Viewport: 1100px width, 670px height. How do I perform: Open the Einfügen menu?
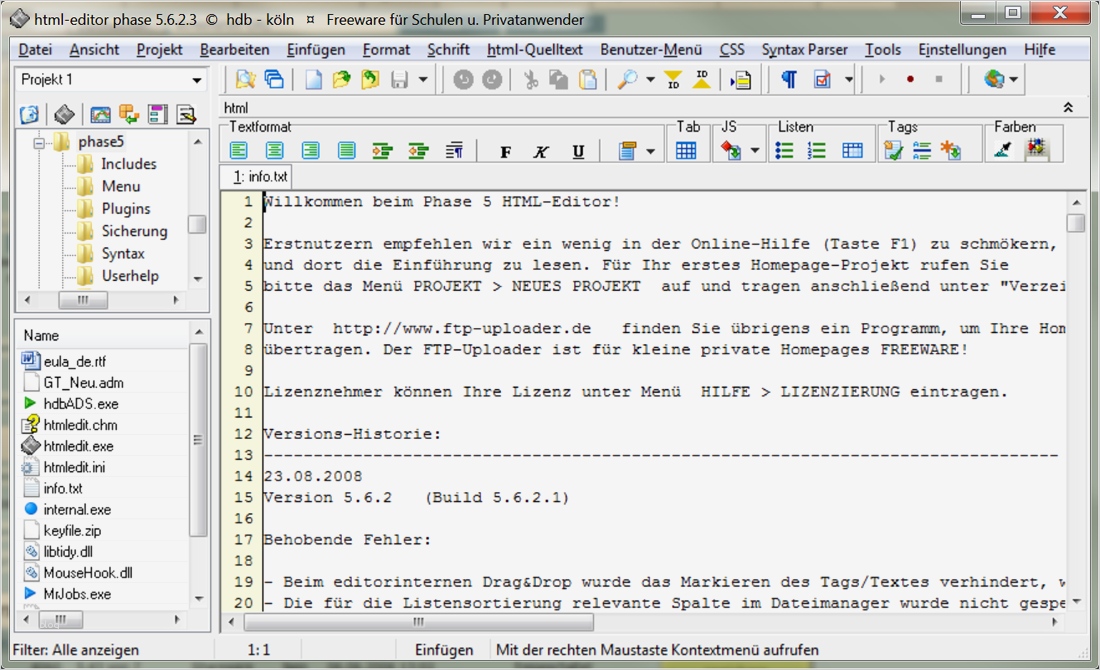tap(316, 50)
